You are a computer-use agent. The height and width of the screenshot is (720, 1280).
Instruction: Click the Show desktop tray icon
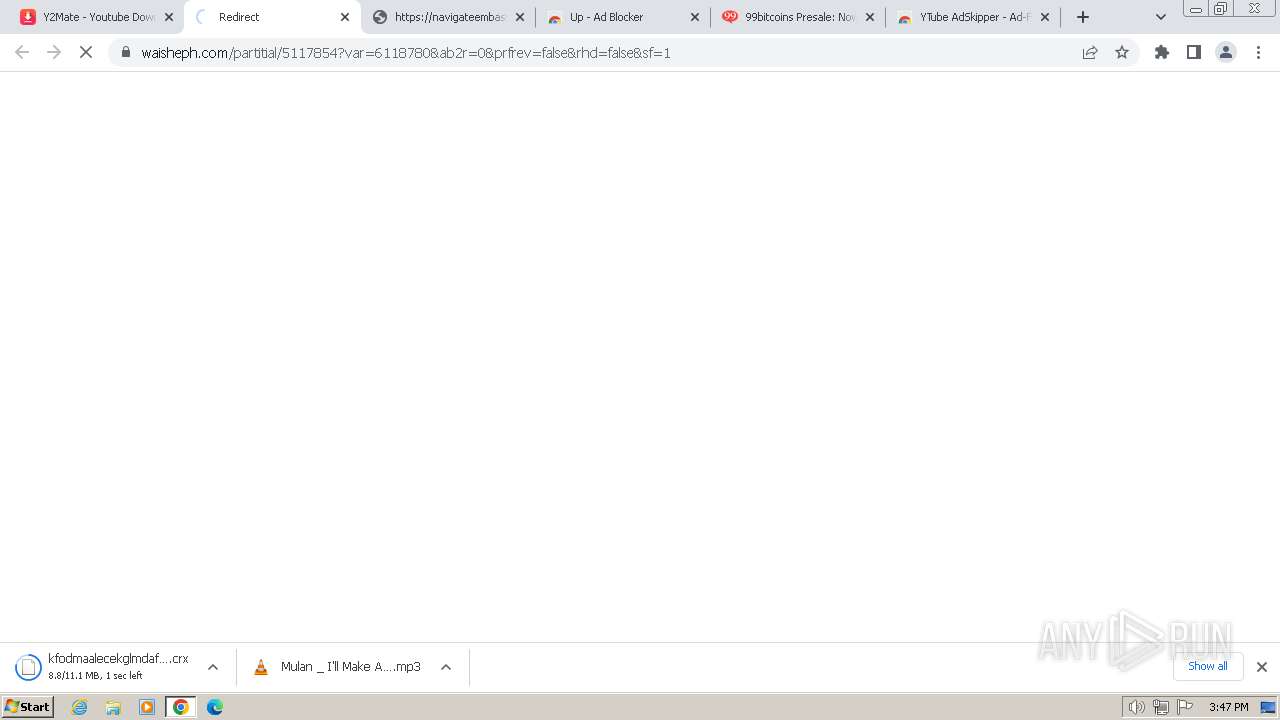[1268, 707]
